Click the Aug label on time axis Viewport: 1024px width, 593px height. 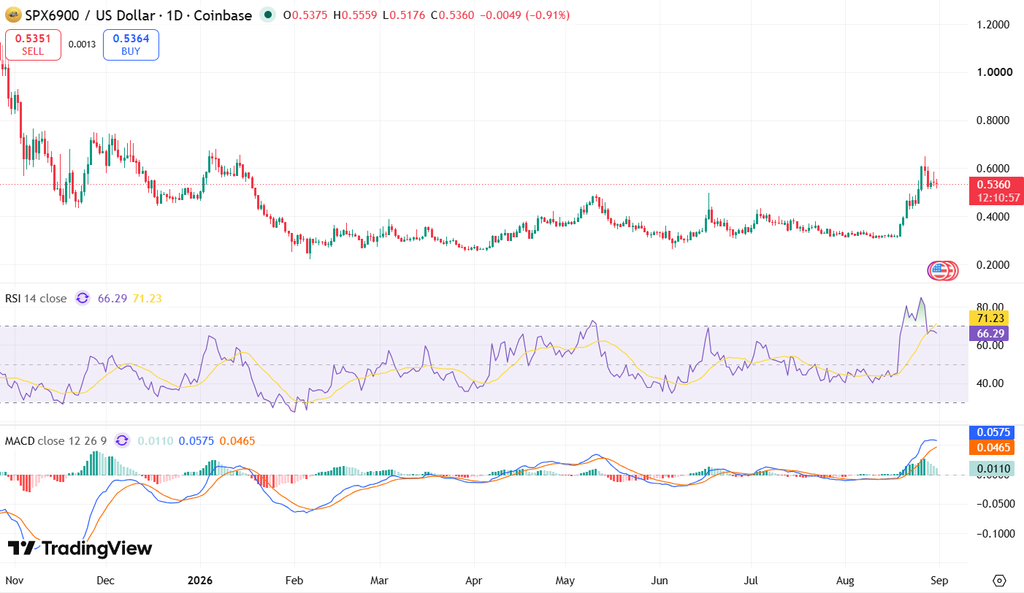tap(845, 581)
